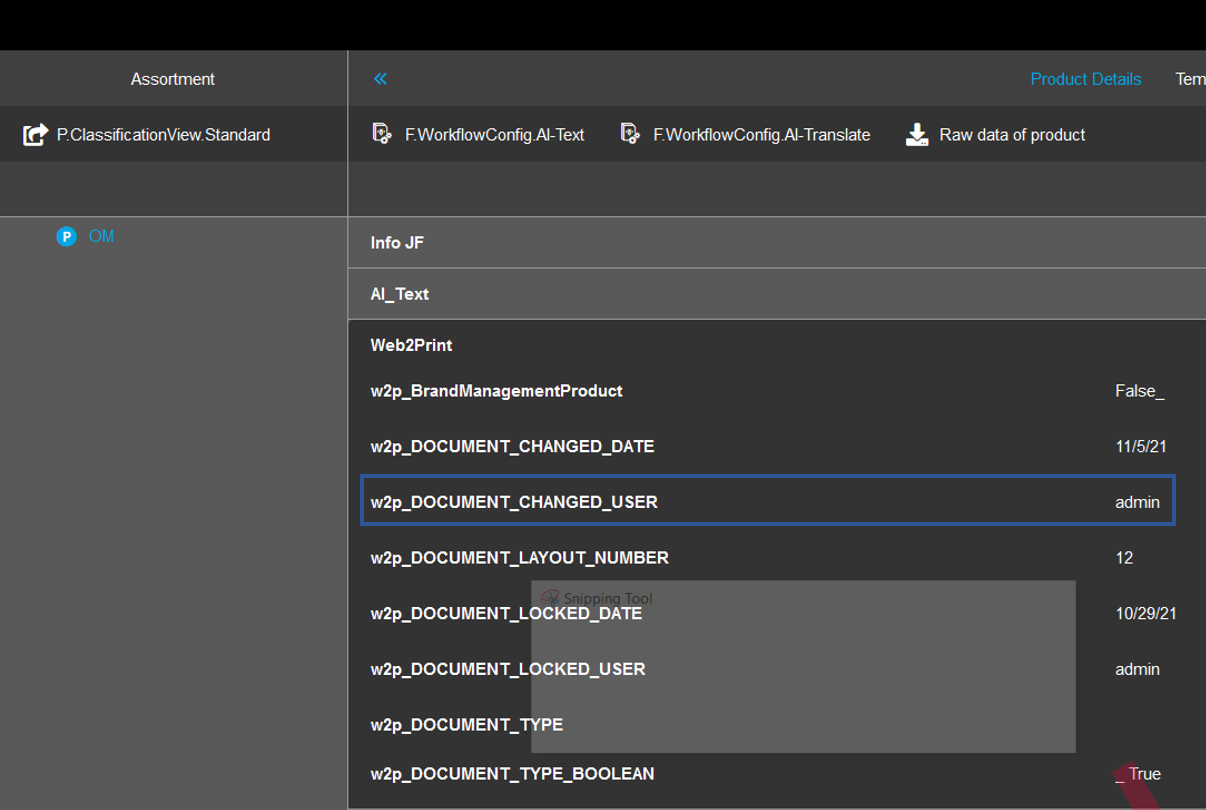The width and height of the screenshot is (1206, 810).
Task: Select the w2p_DOCUMENT_CHANGED_USER row
Action: [x=514, y=501]
